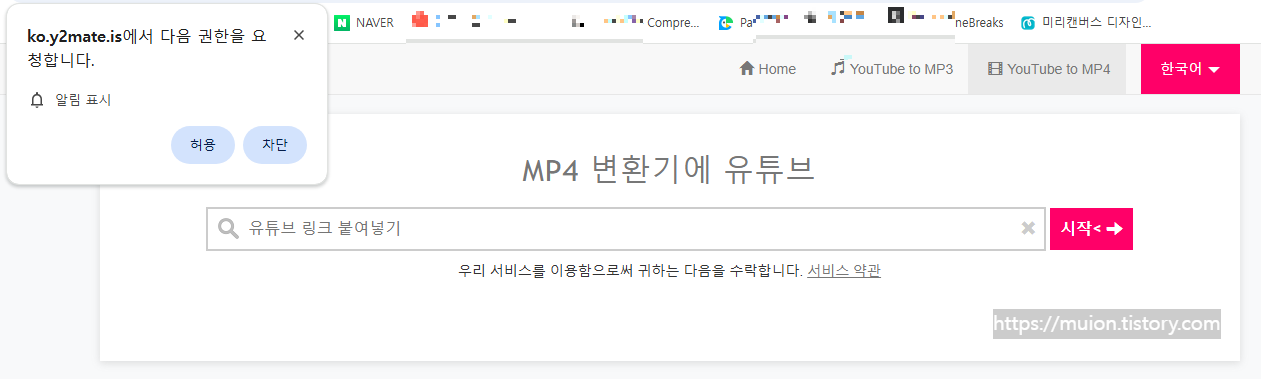This screenshot has width=1261, height=379.
Task: Open the 서비스 약관 link
Action: pos(844,270)
